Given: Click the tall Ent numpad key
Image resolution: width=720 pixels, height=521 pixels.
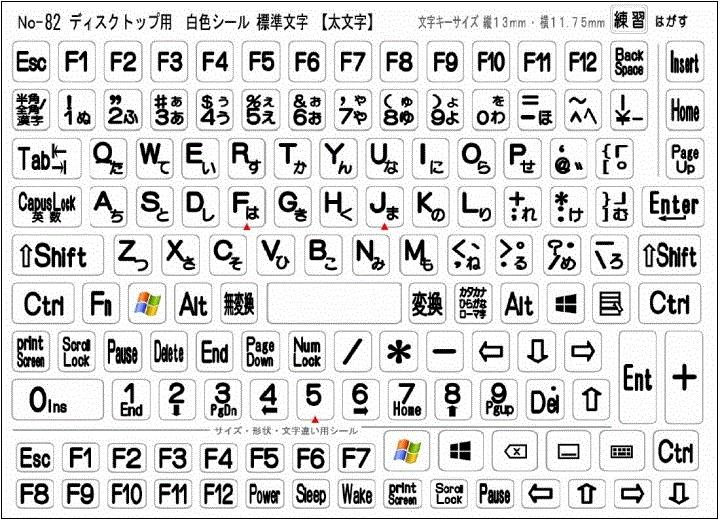Looking at the screenshot, I should (638, 377).
